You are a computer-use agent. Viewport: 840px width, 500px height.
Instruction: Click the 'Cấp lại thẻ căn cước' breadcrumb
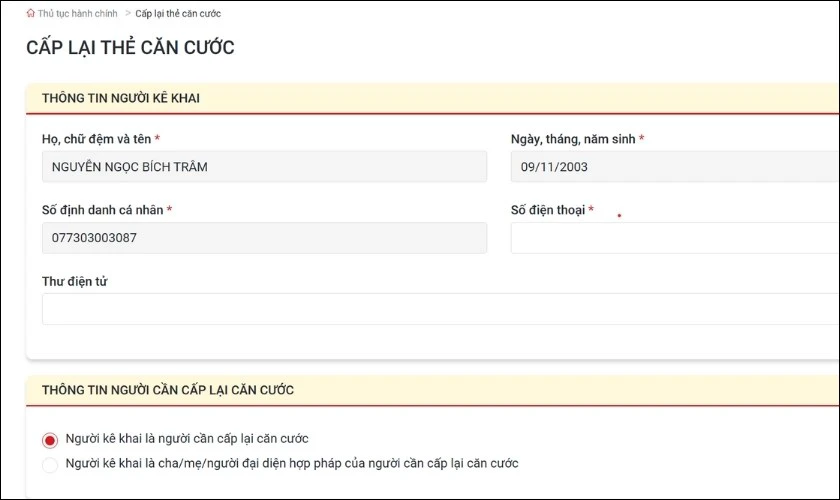[178, 13]
